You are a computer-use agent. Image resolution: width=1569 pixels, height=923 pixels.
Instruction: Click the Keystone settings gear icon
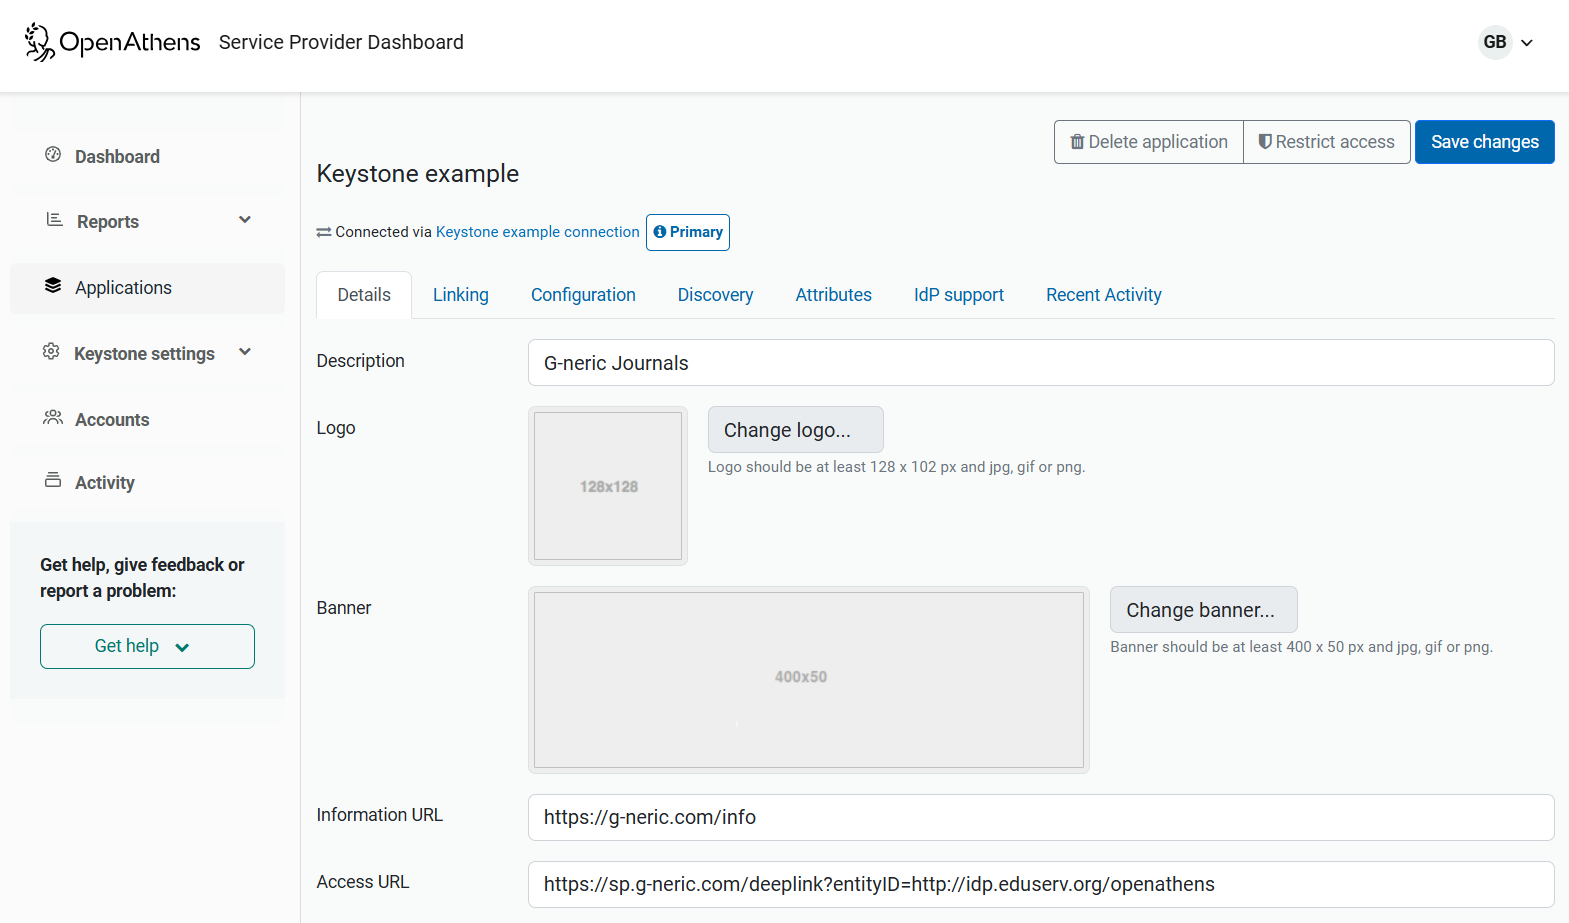[x=51, y=352]
